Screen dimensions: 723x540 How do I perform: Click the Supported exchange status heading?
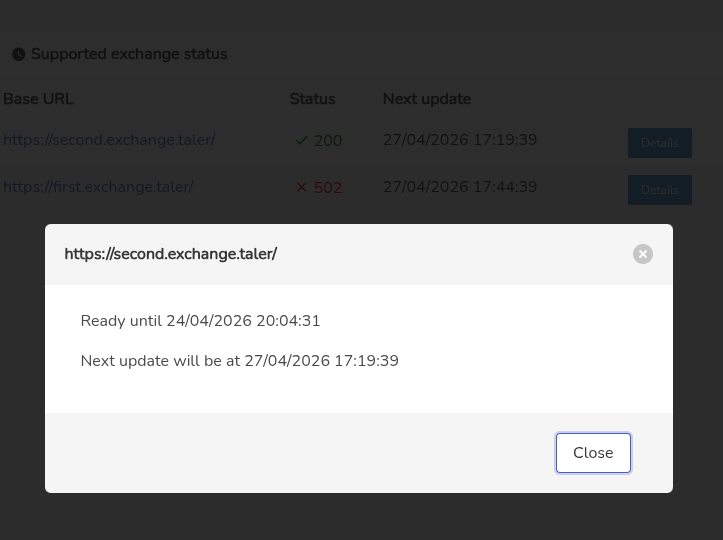[x=129, y=55]
